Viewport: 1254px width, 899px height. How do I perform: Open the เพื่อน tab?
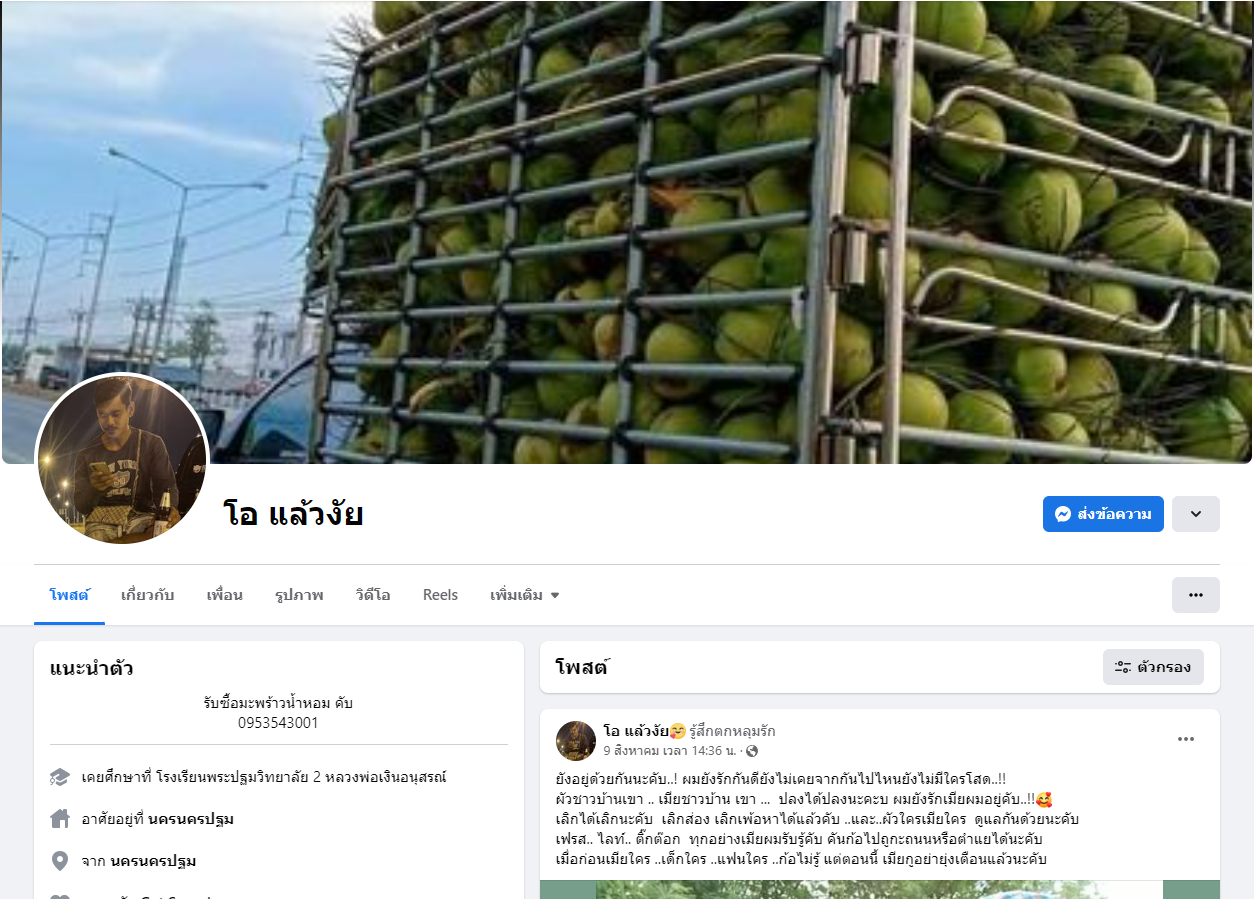225,595
